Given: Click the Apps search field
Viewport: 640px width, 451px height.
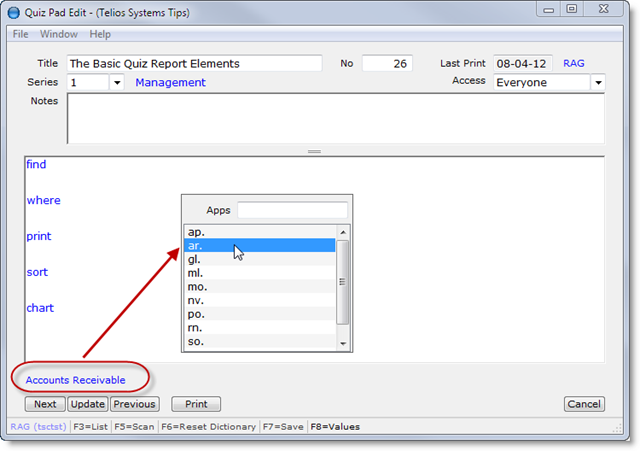Looking at the screenshot, I should 292,210.
